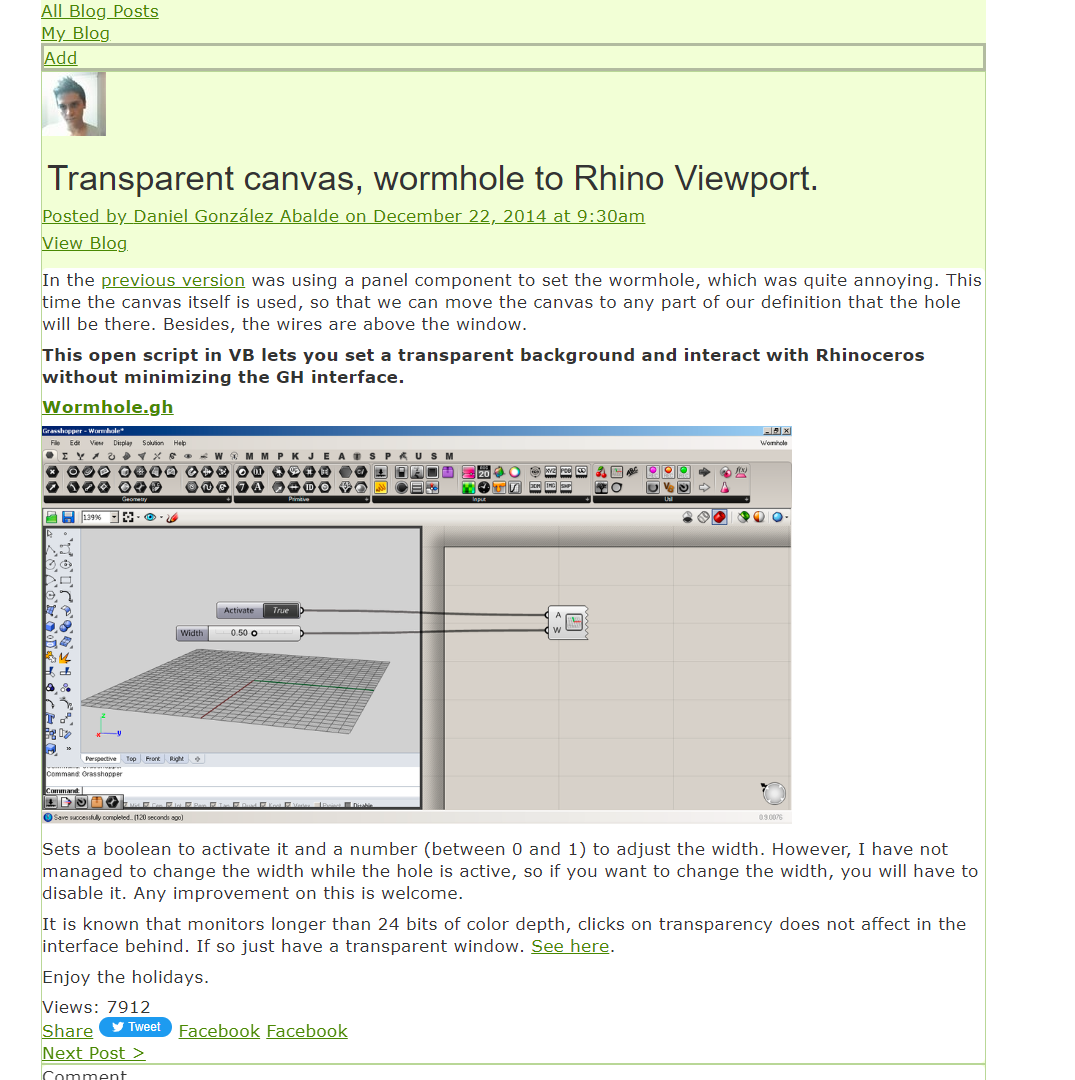Open the Posted by Daniel González Abalde link

tap(343, 216)
